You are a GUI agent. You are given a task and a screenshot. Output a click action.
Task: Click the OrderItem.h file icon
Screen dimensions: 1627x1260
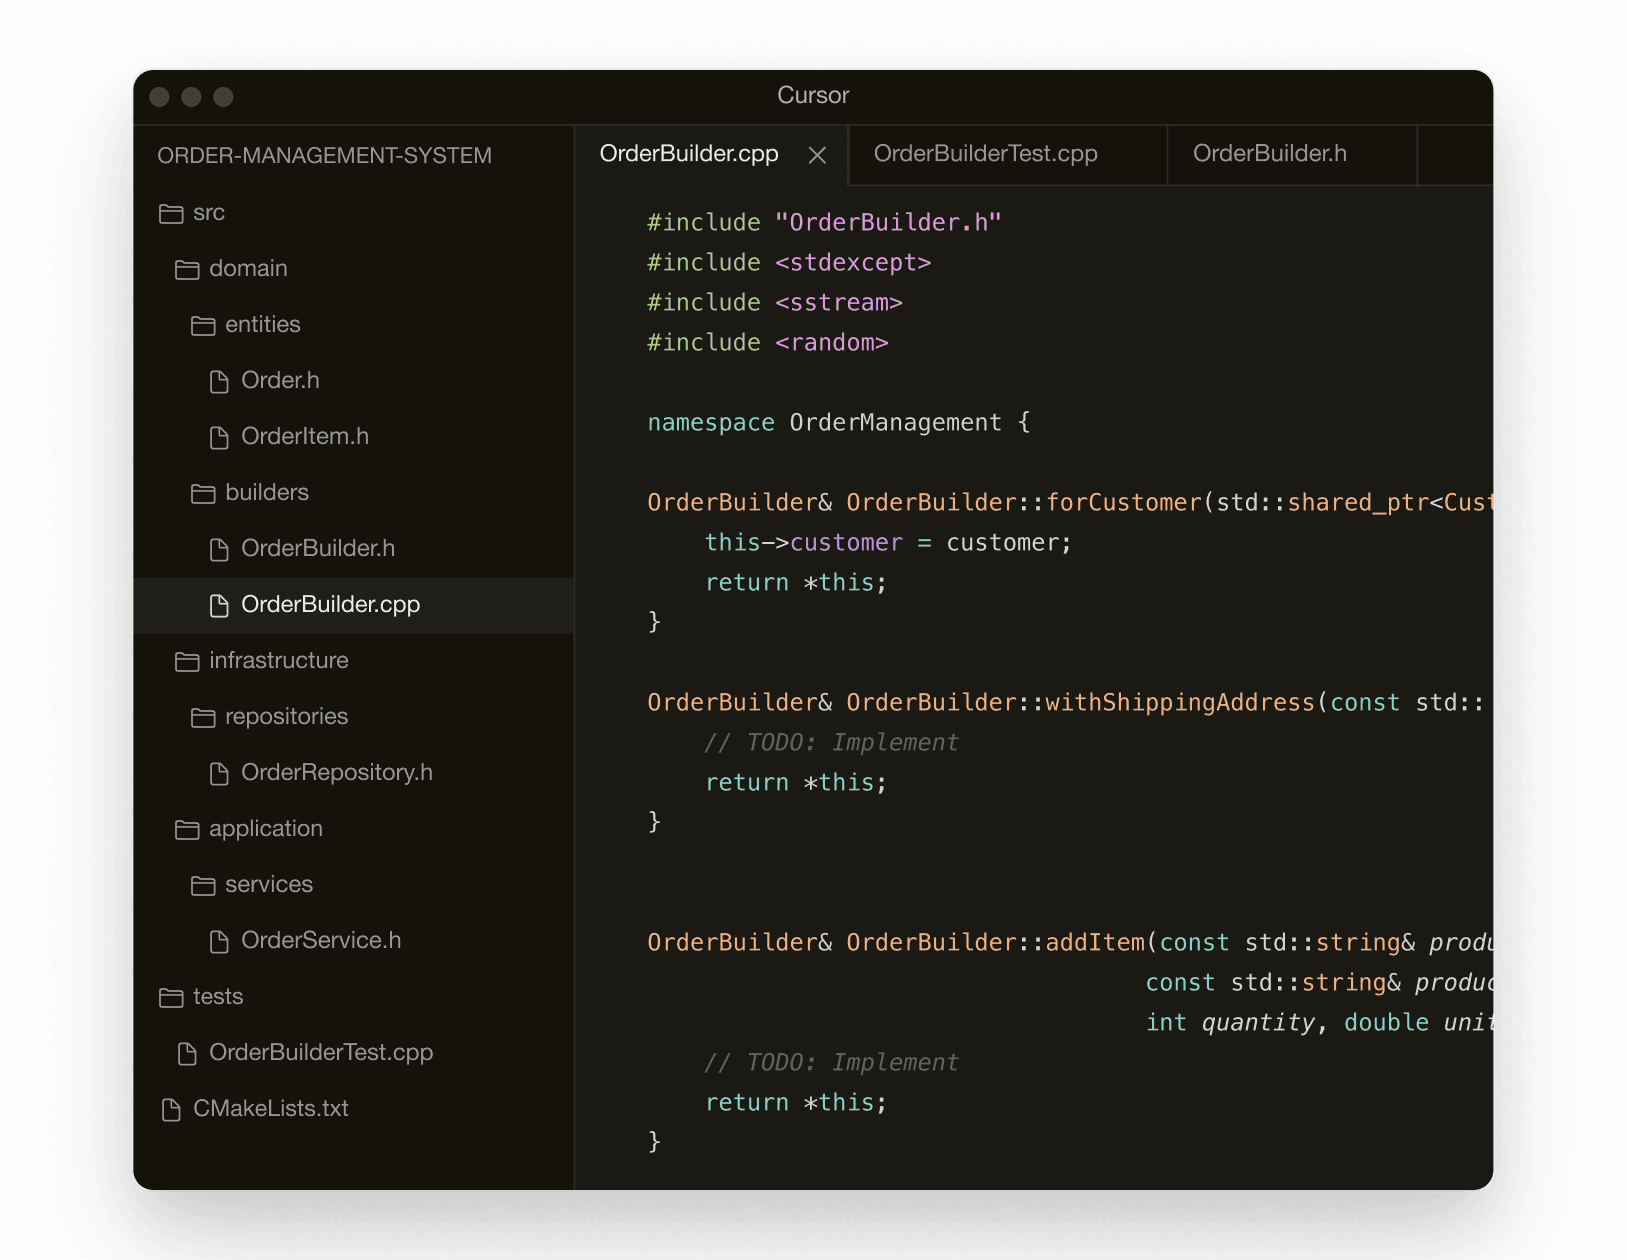click(219, 437)
